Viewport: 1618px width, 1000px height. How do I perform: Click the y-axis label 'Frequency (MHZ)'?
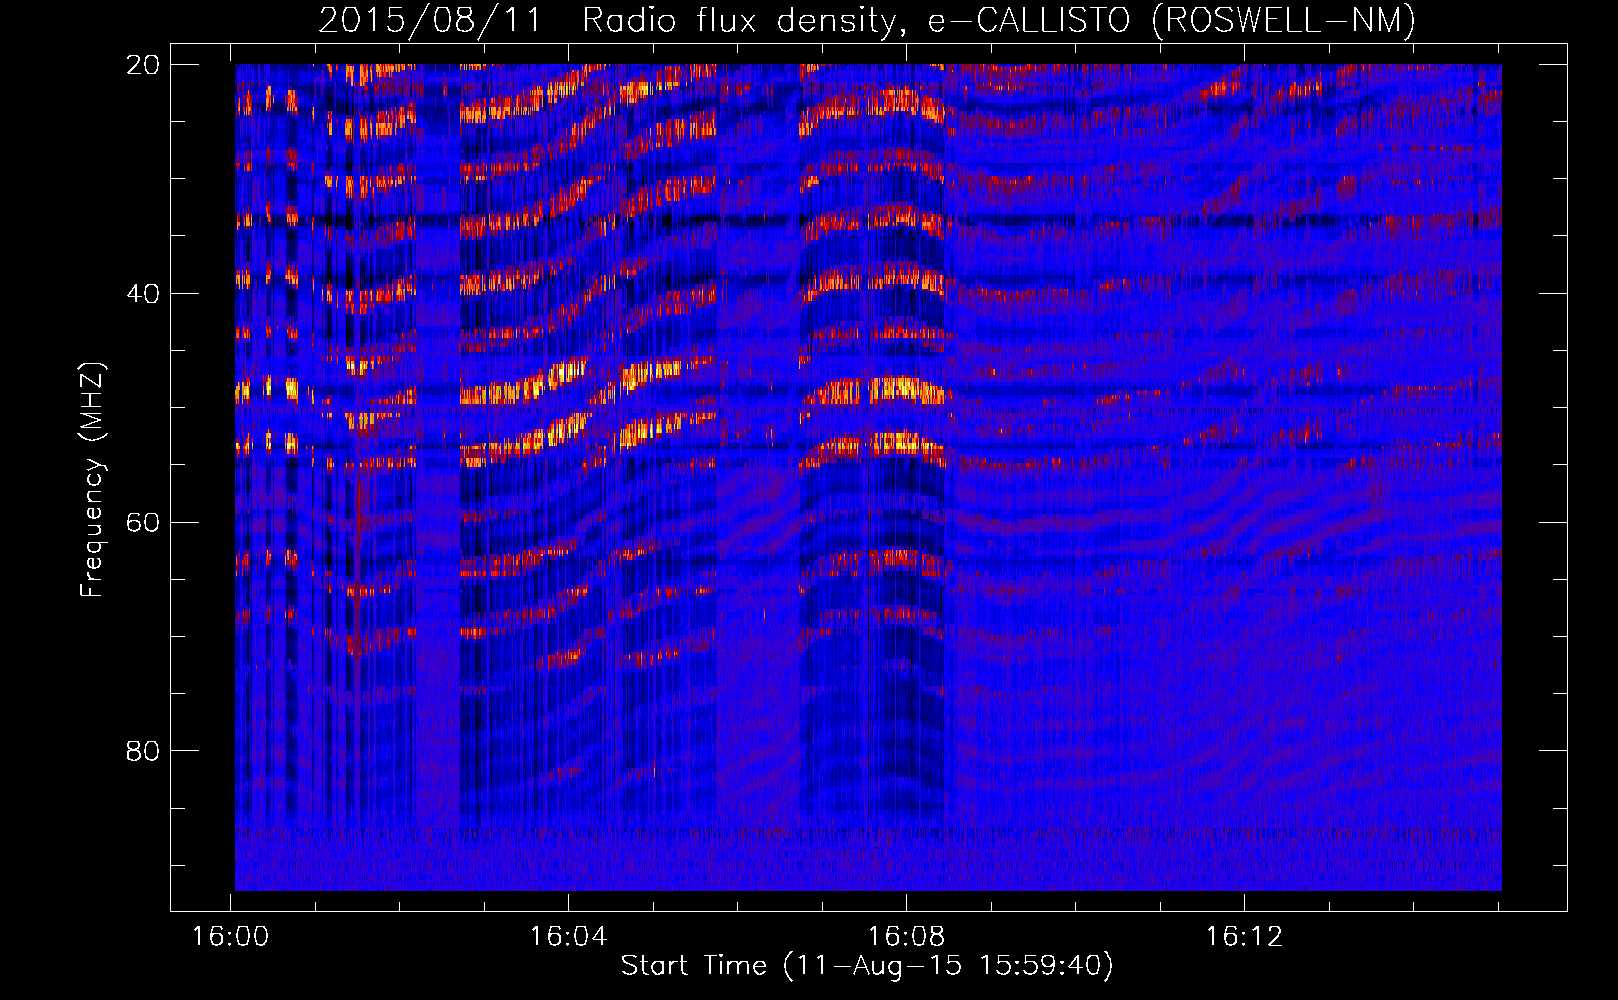point(92,480)
